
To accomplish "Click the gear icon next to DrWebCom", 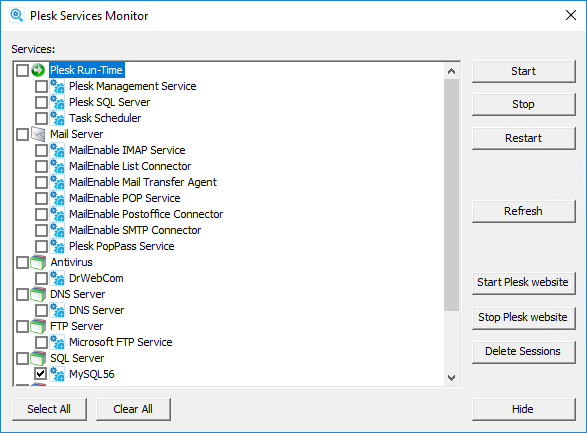I will [57, 278].
